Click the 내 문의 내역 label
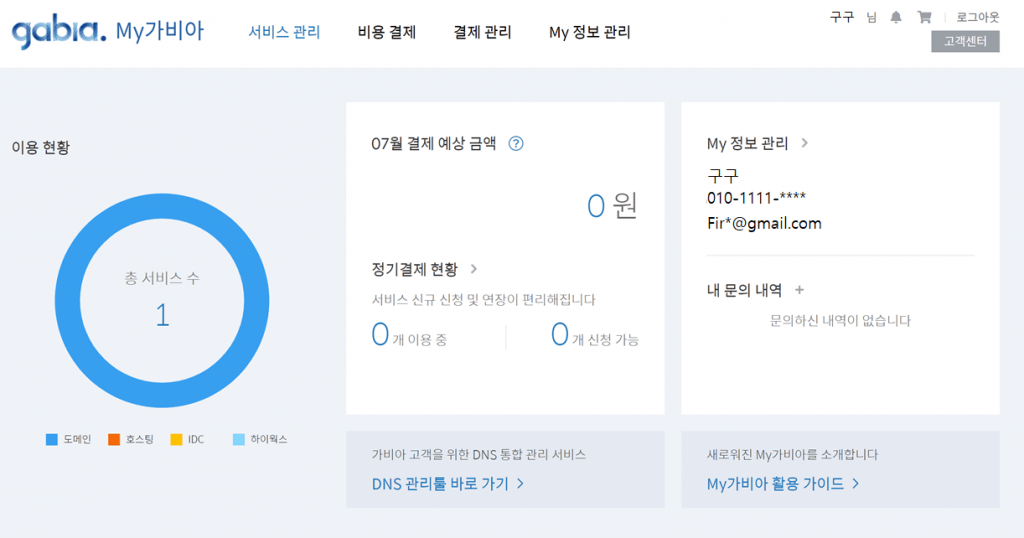 (744, 290)
